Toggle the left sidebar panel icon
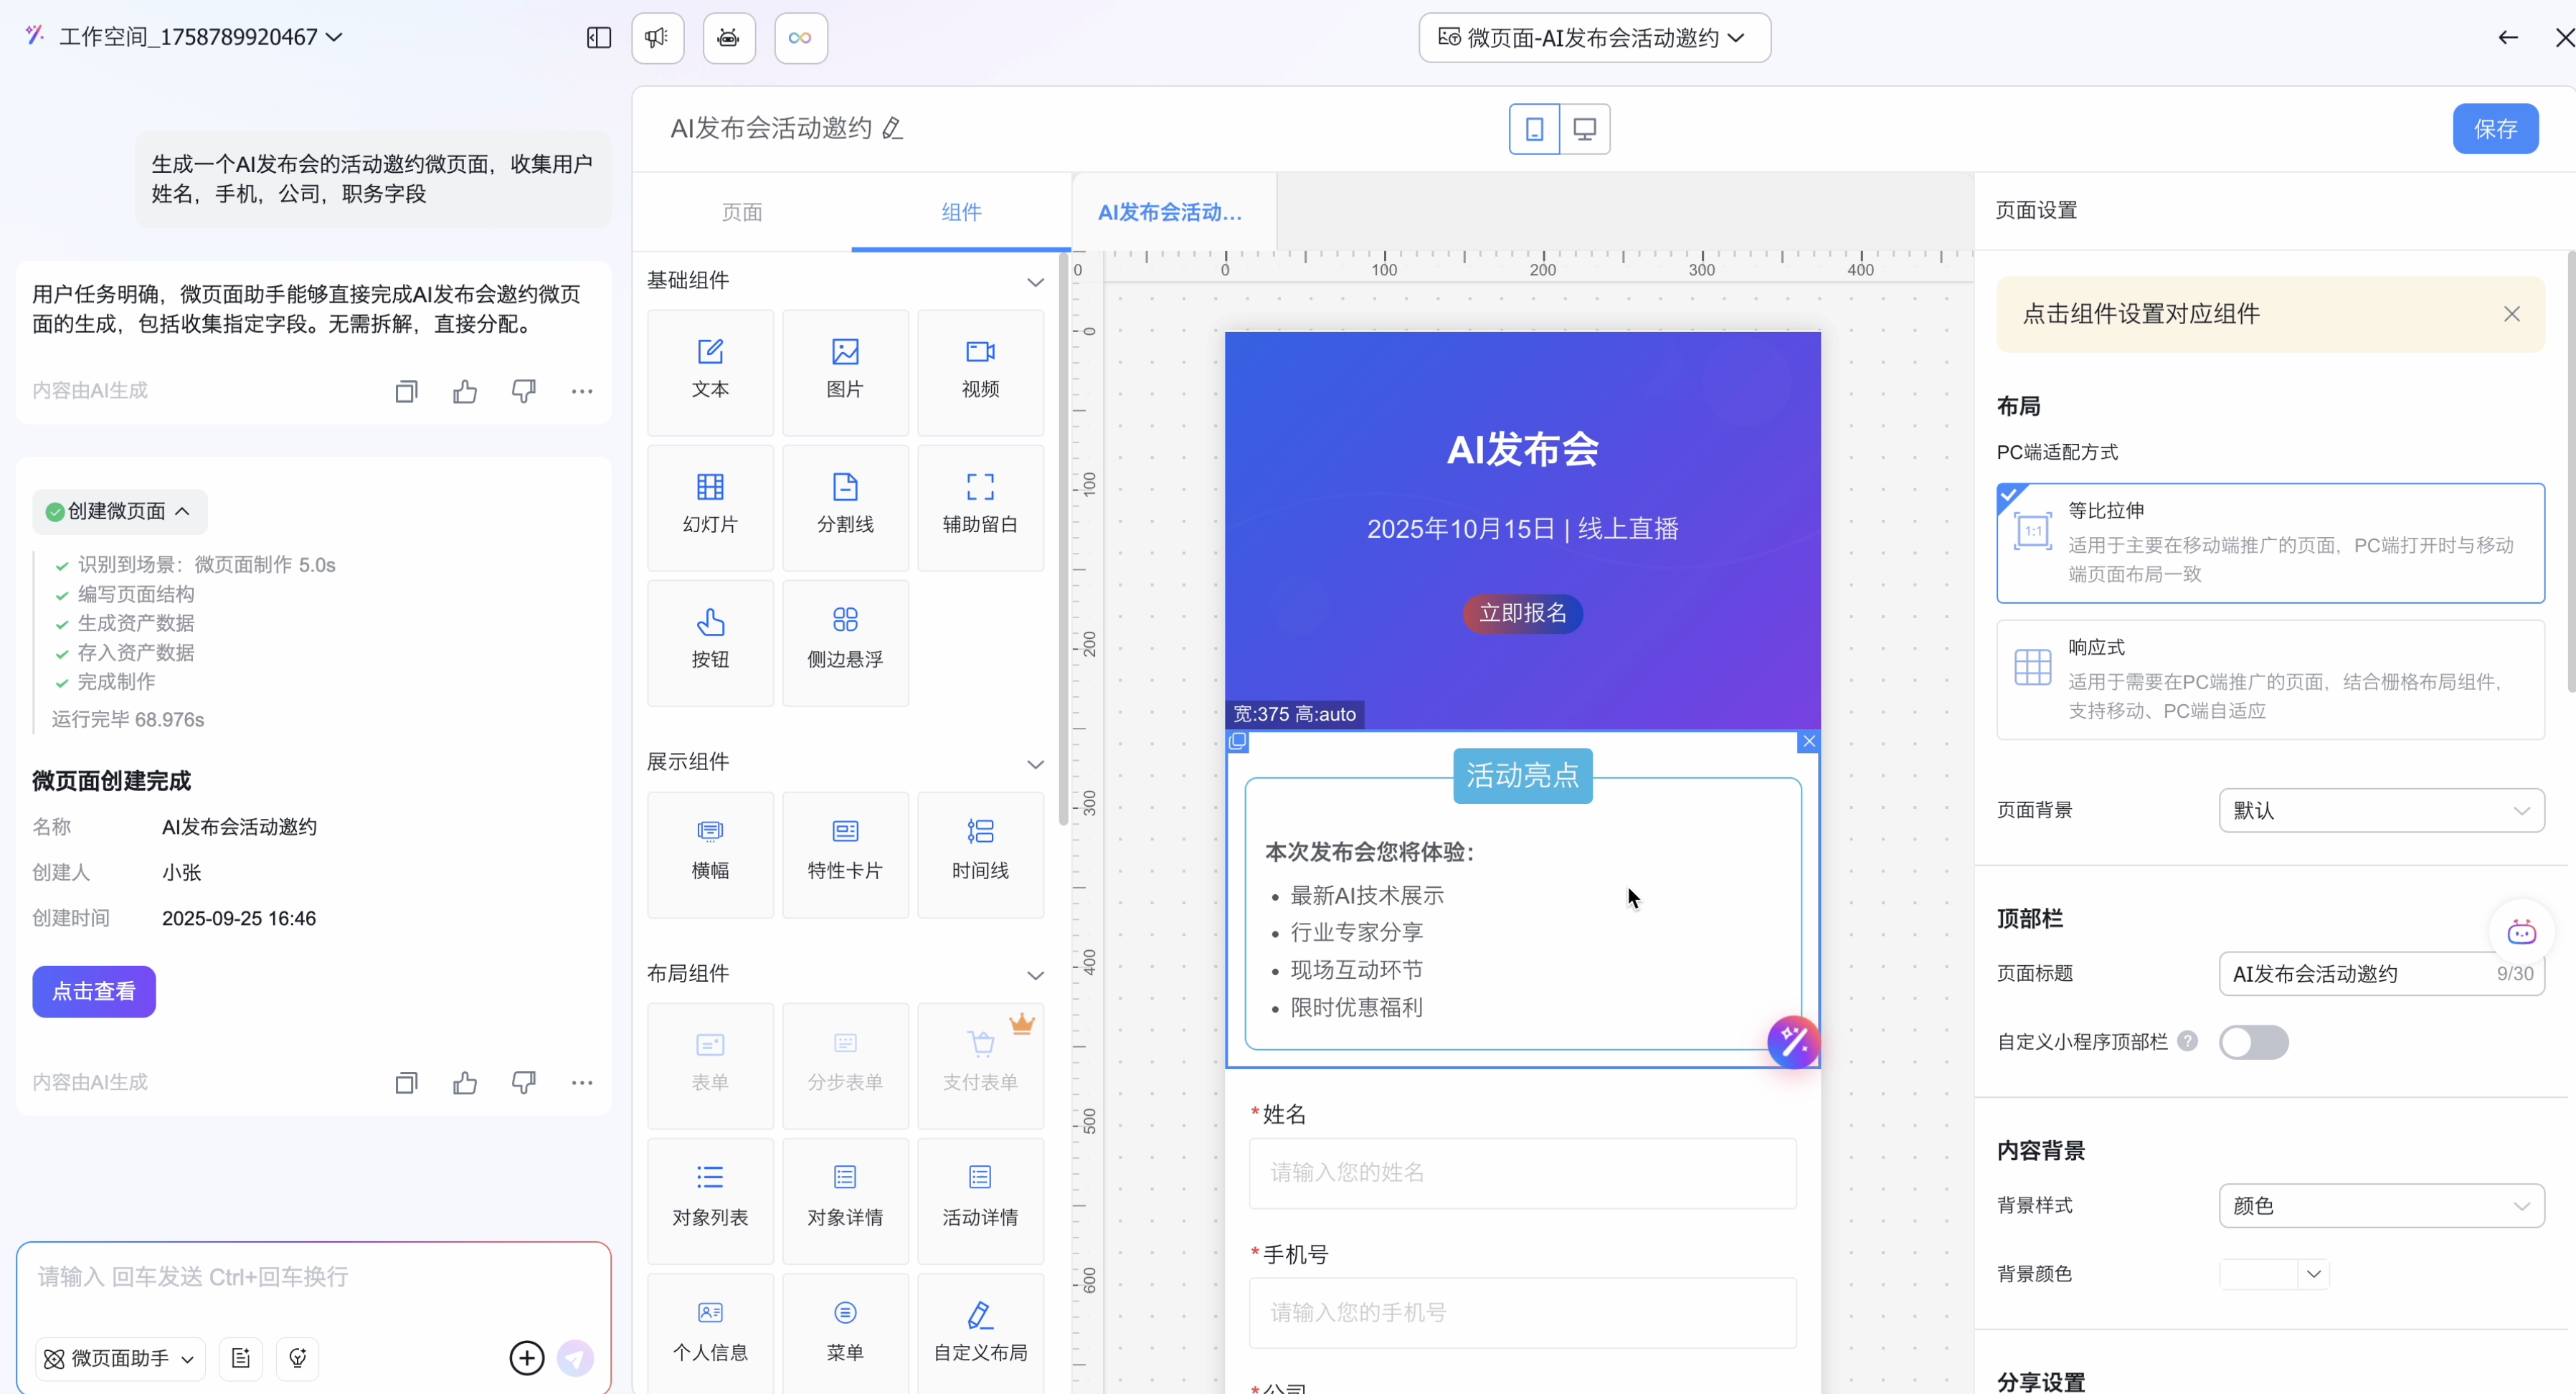Screen dimensions: 2576x1394 click(598, 38)
